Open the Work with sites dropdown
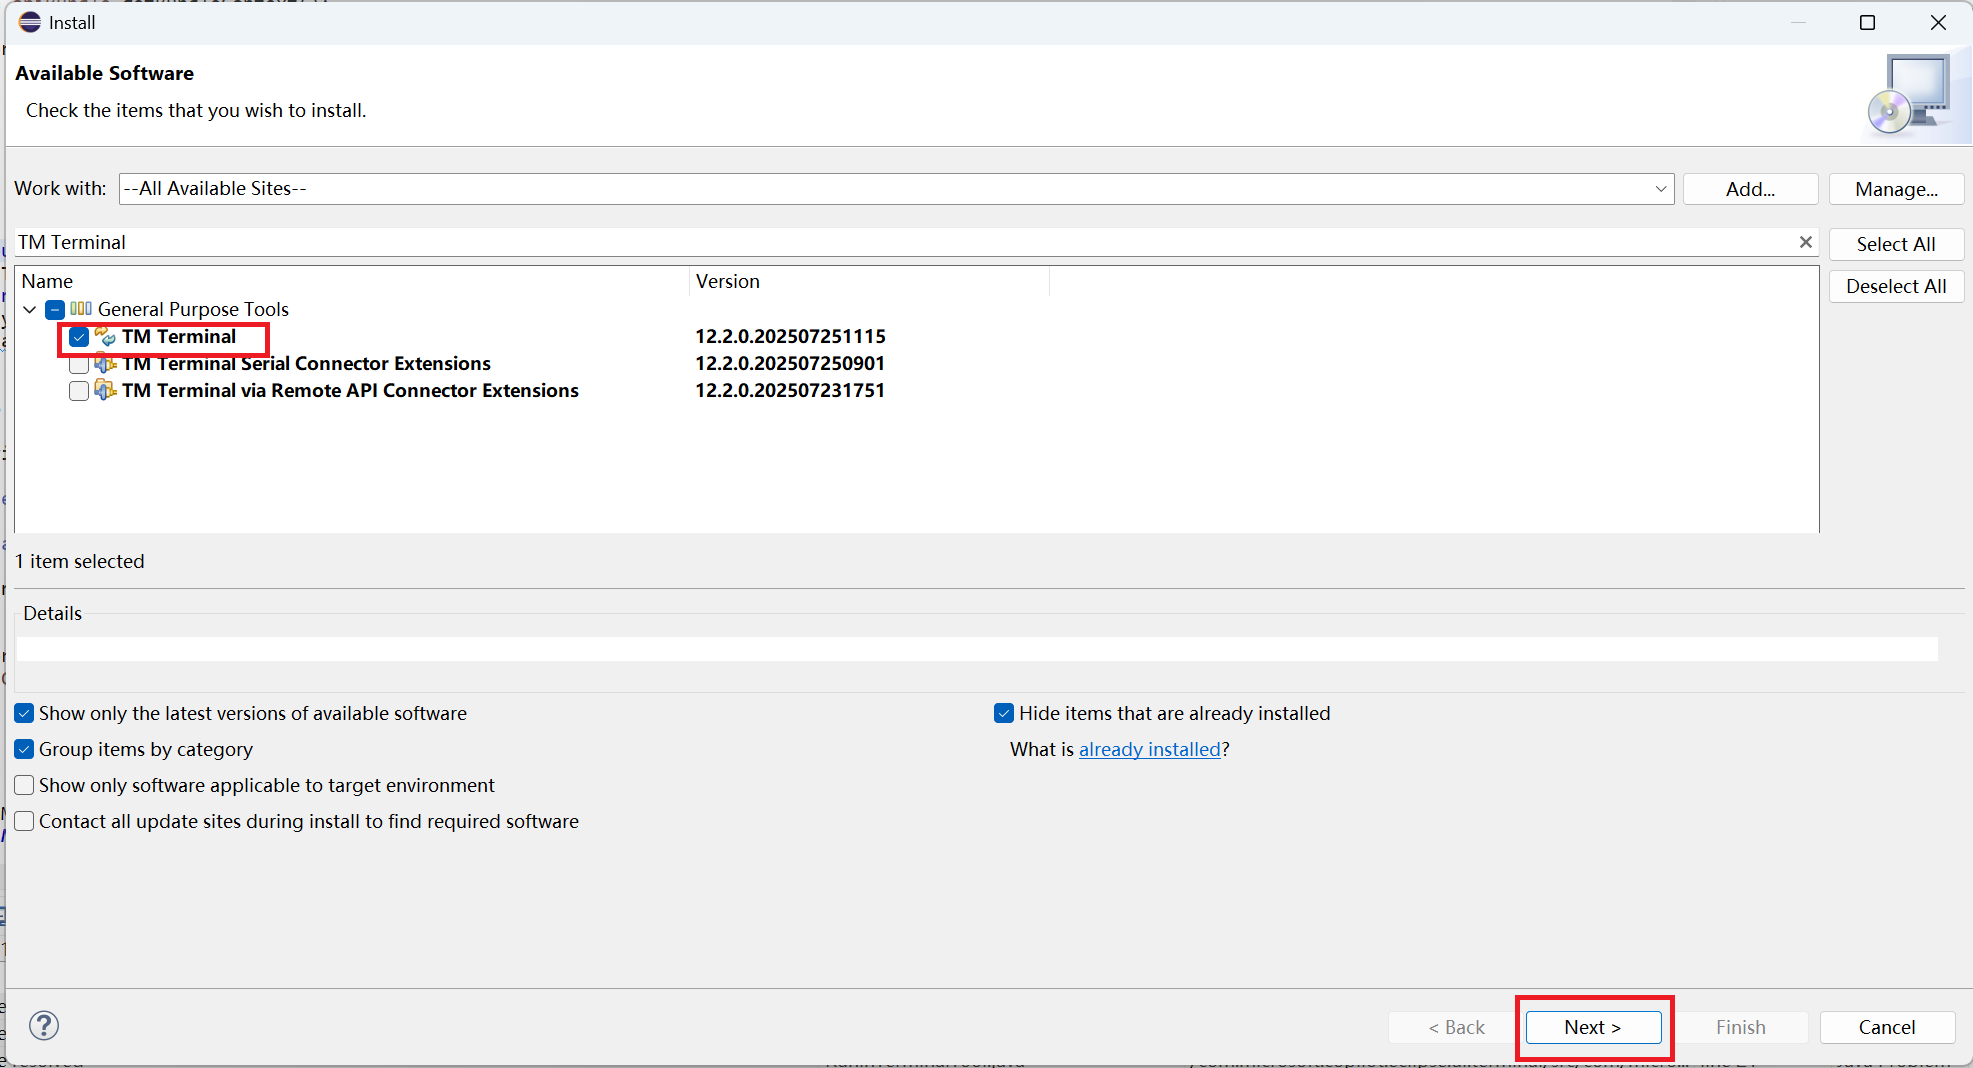The height and width of the screenshot is (1068, 1973). coord(1660,188)
